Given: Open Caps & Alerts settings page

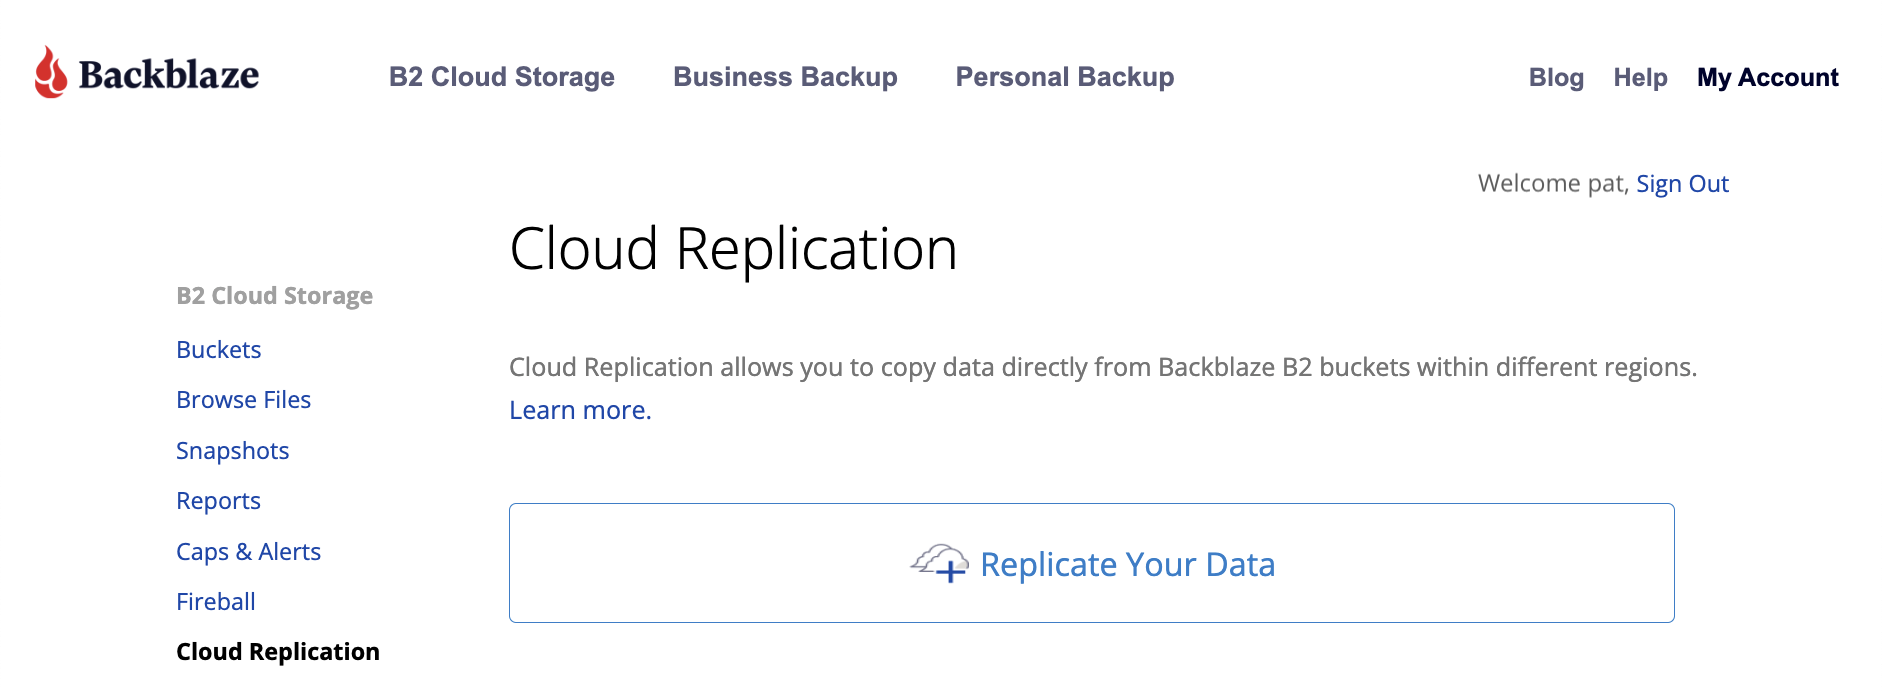Looking at the screenshot, I should (248, 552).
